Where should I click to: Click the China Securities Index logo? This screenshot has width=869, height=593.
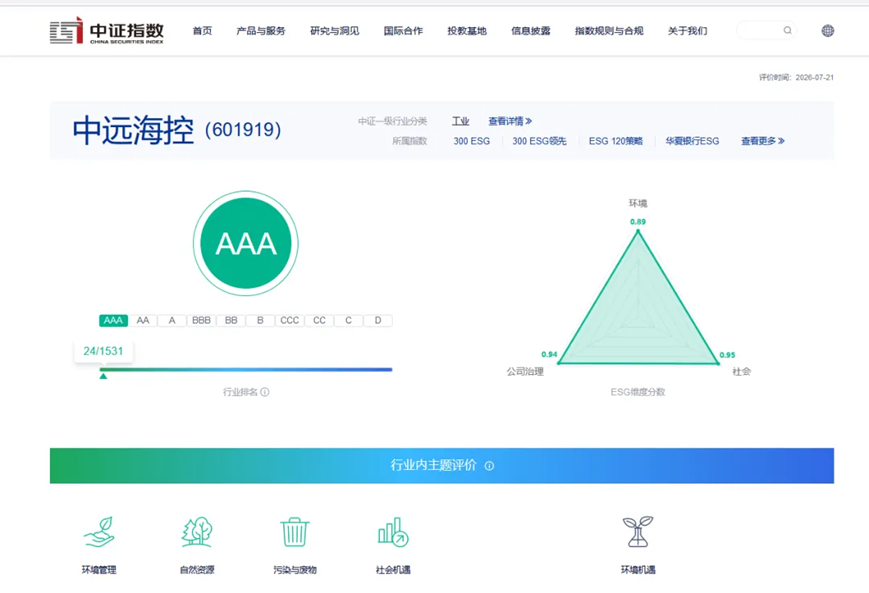pos(106,30)
